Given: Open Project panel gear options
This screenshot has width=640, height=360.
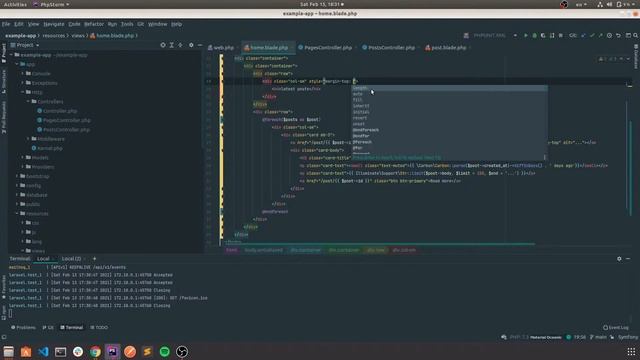Looking at the screenshot, I should 191,45.
